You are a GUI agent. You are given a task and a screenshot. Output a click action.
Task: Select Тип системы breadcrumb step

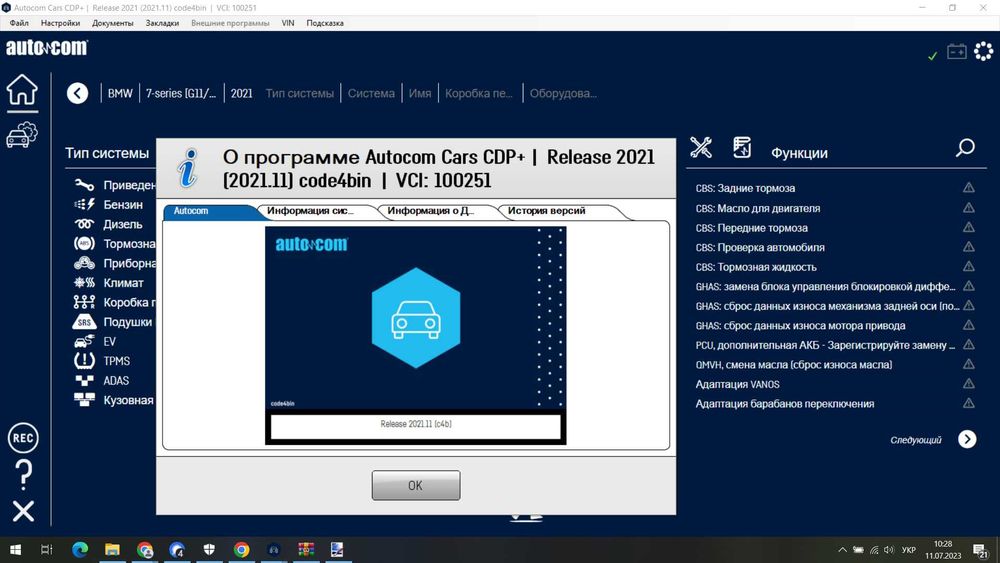pos(300,94)
